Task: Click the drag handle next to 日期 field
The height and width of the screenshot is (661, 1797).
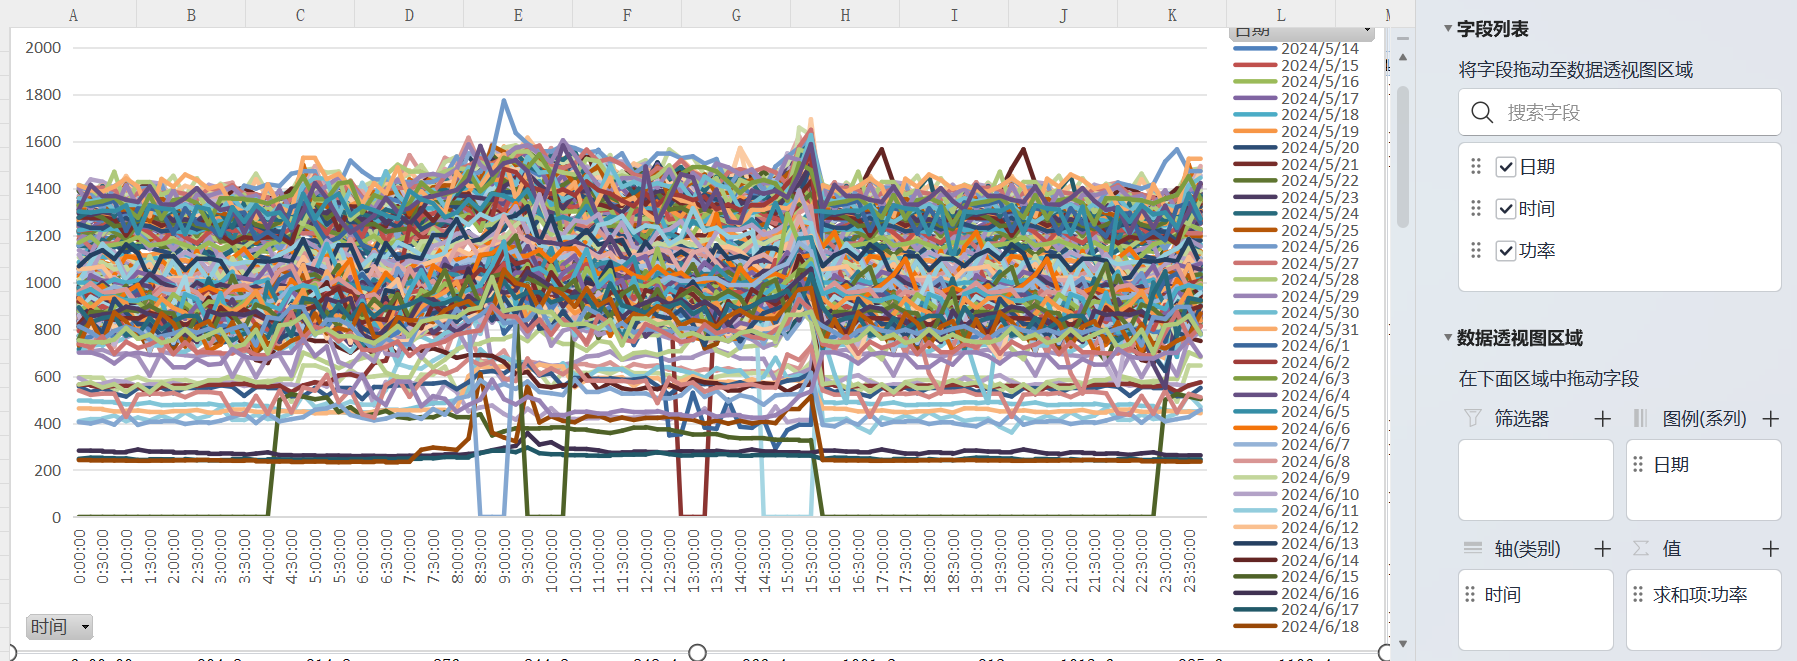Action: (1476, 167)
